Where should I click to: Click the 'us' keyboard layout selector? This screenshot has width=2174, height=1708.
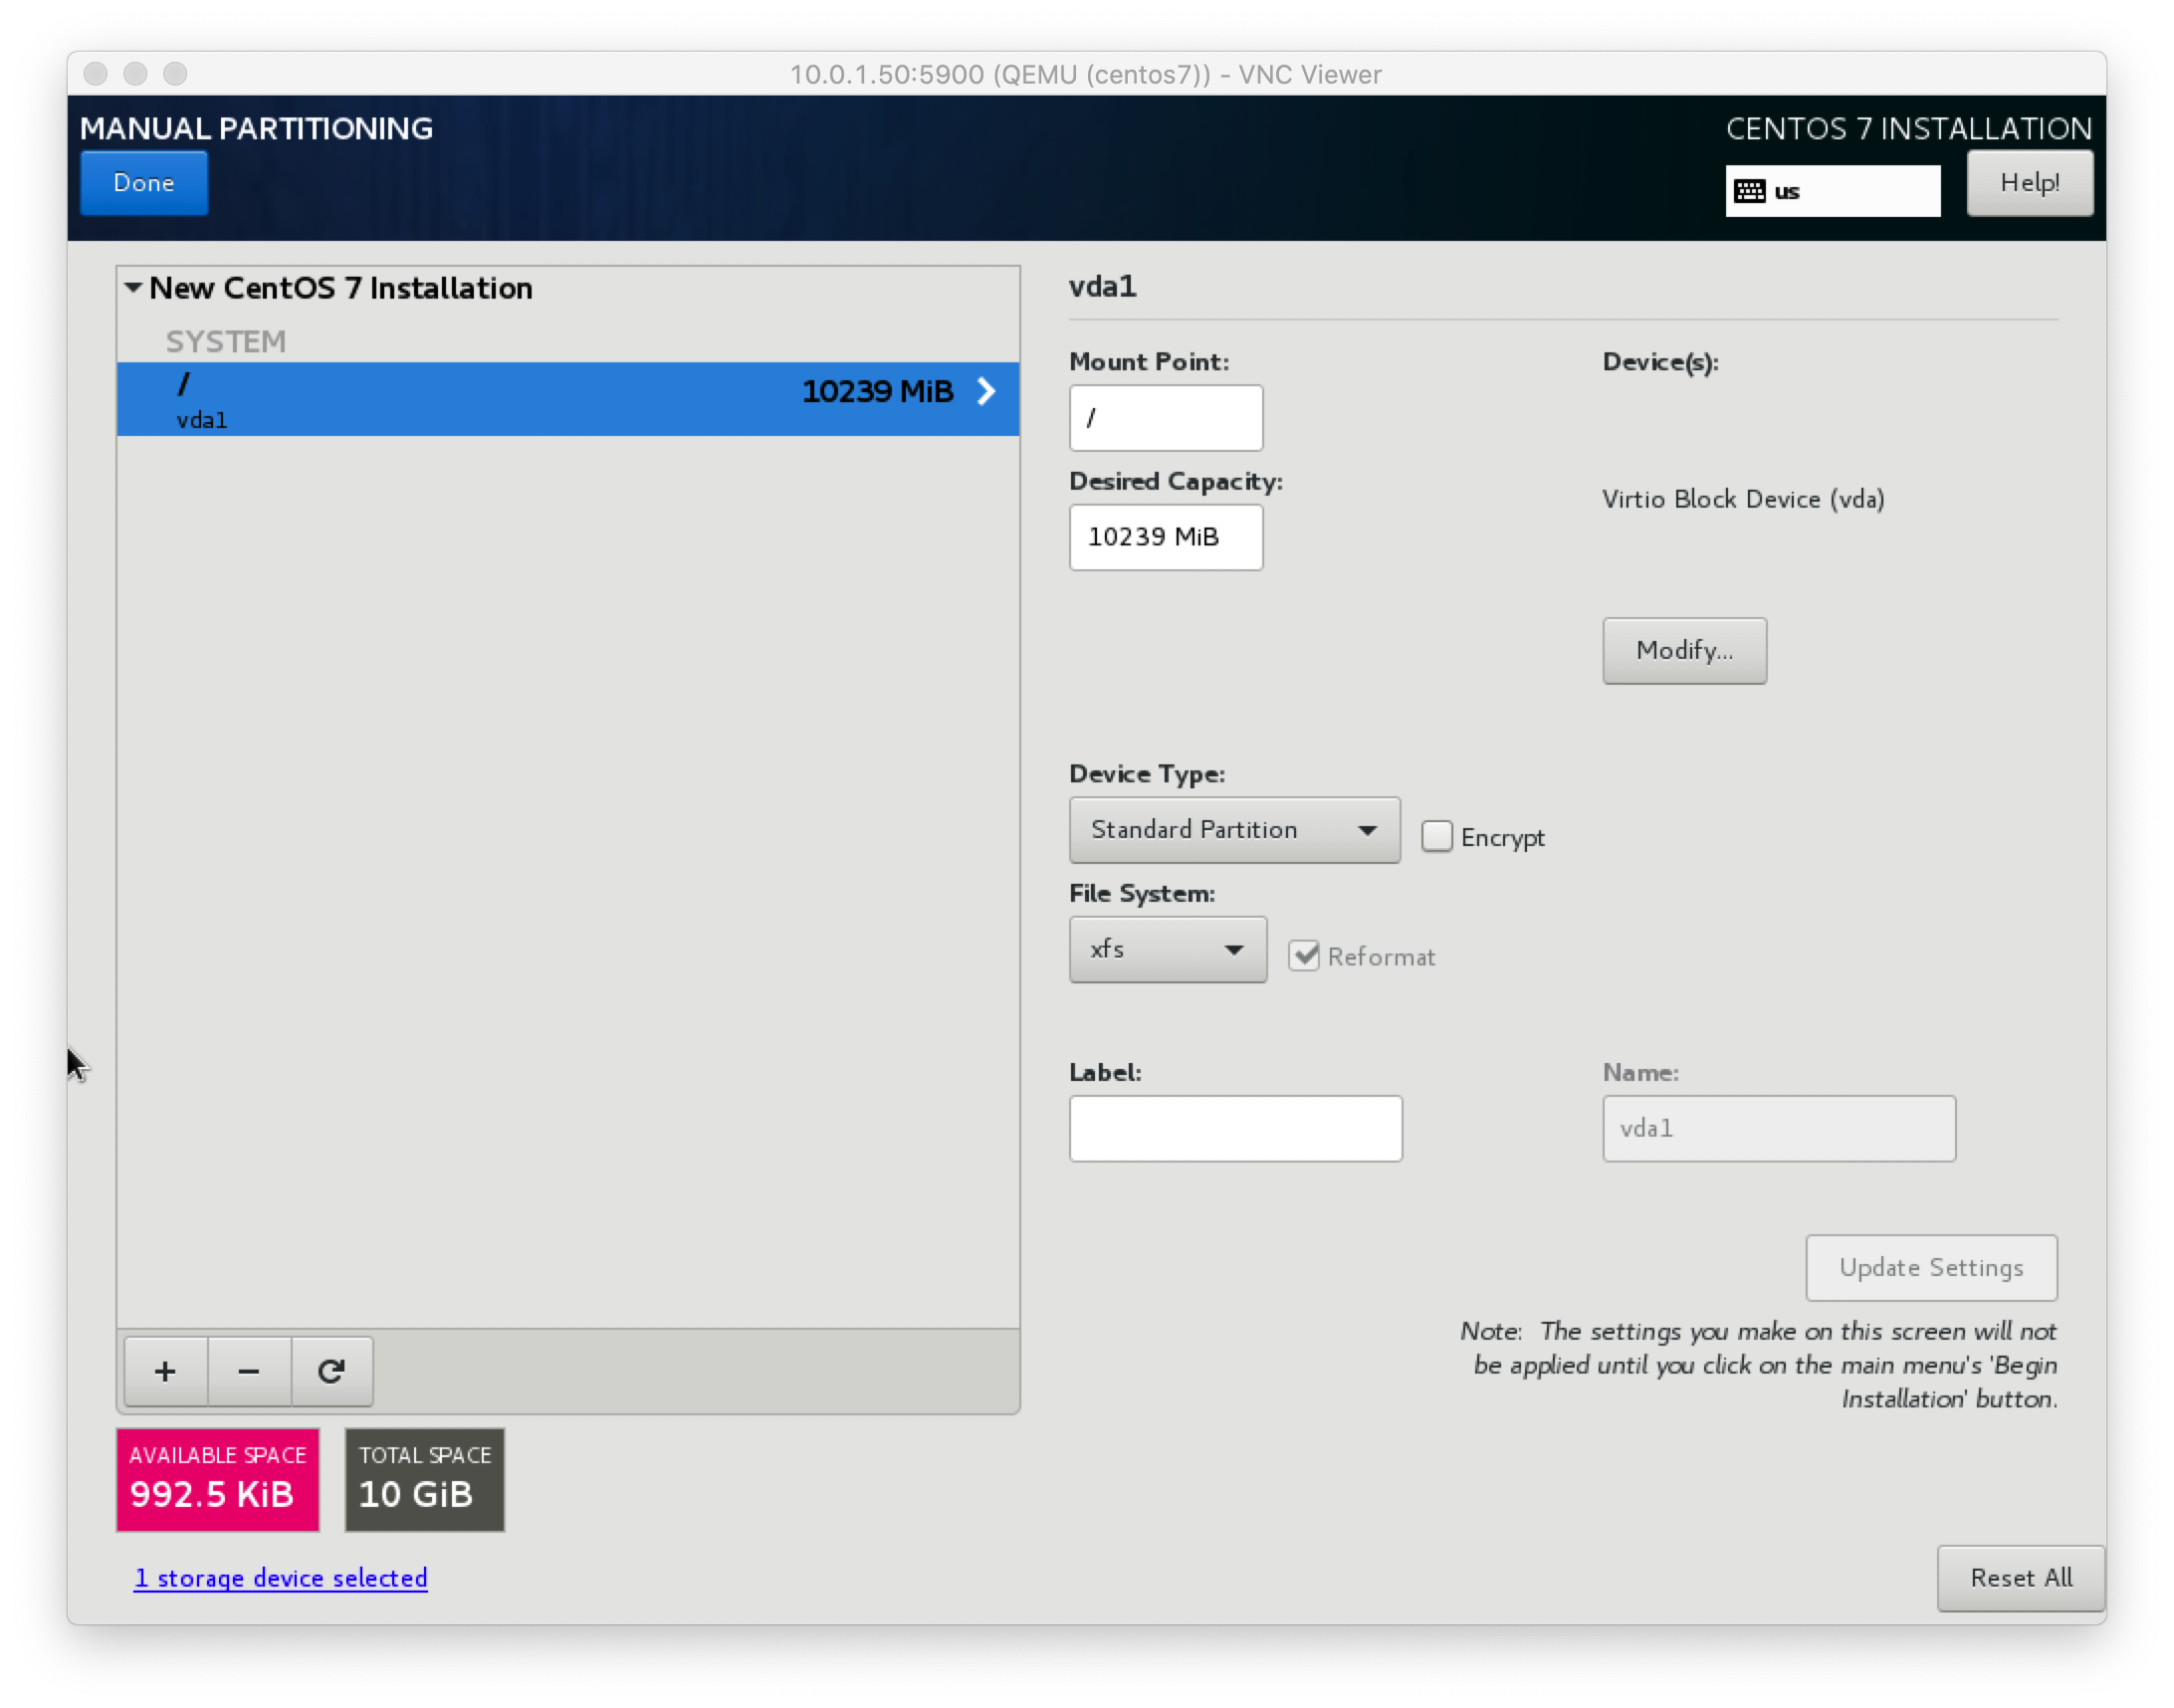coord(1832,191)
